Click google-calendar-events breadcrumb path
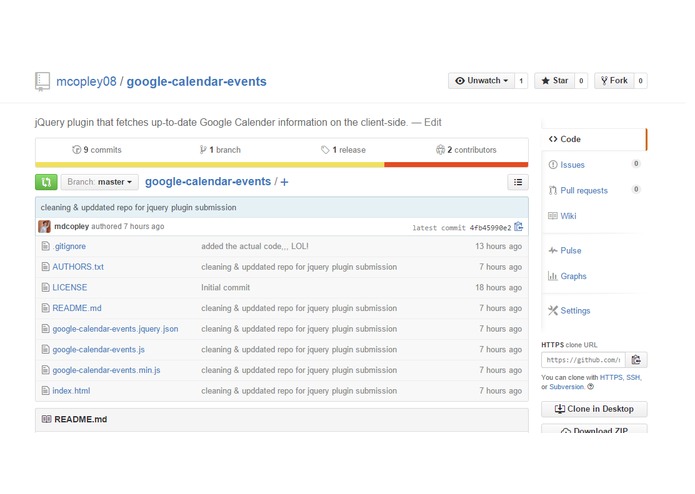 (x=208, y=182)
